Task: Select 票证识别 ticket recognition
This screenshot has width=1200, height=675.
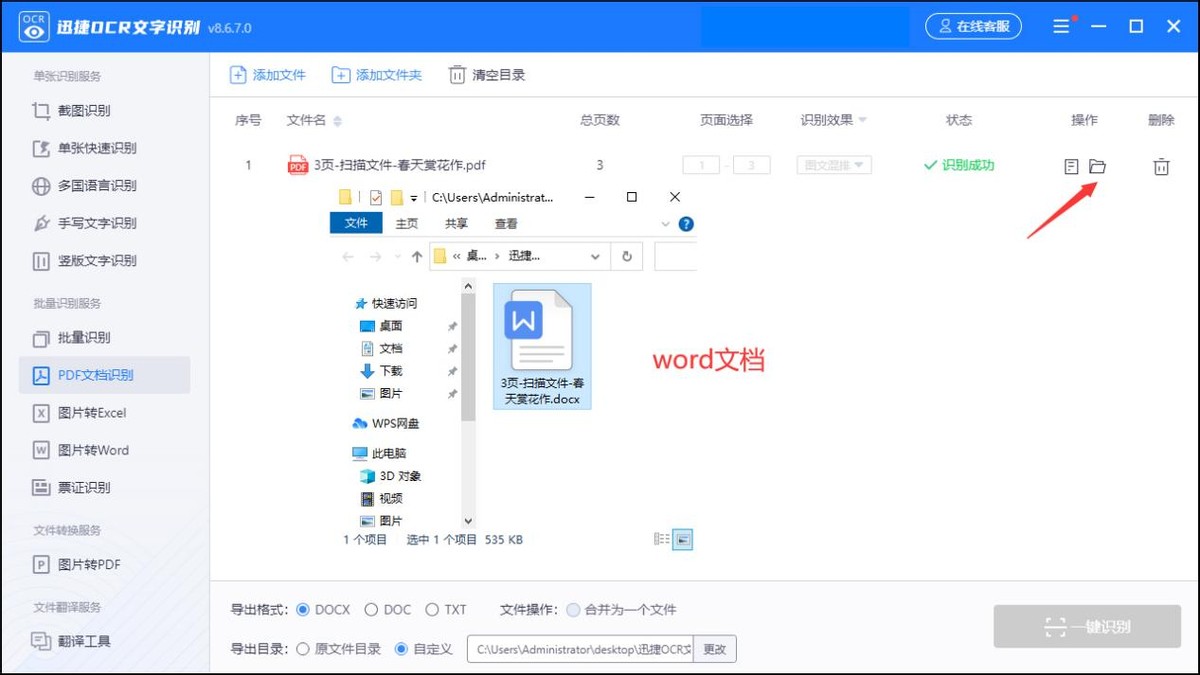Action: 72,487
